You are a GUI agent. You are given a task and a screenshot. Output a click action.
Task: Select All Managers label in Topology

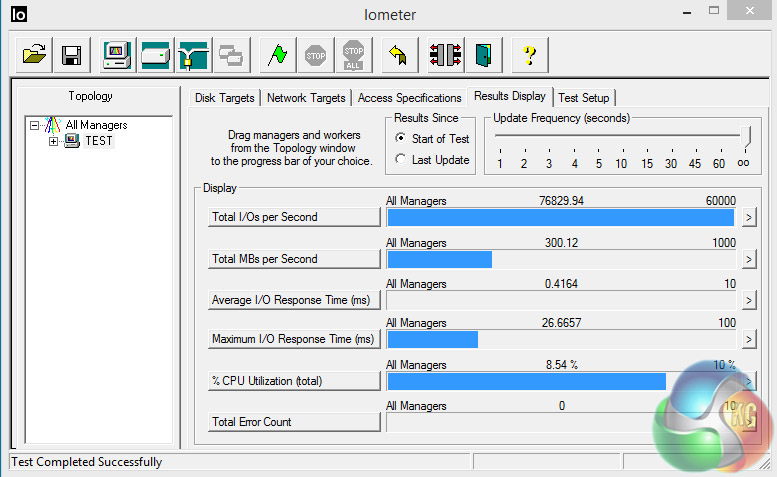tap(97, 125)
